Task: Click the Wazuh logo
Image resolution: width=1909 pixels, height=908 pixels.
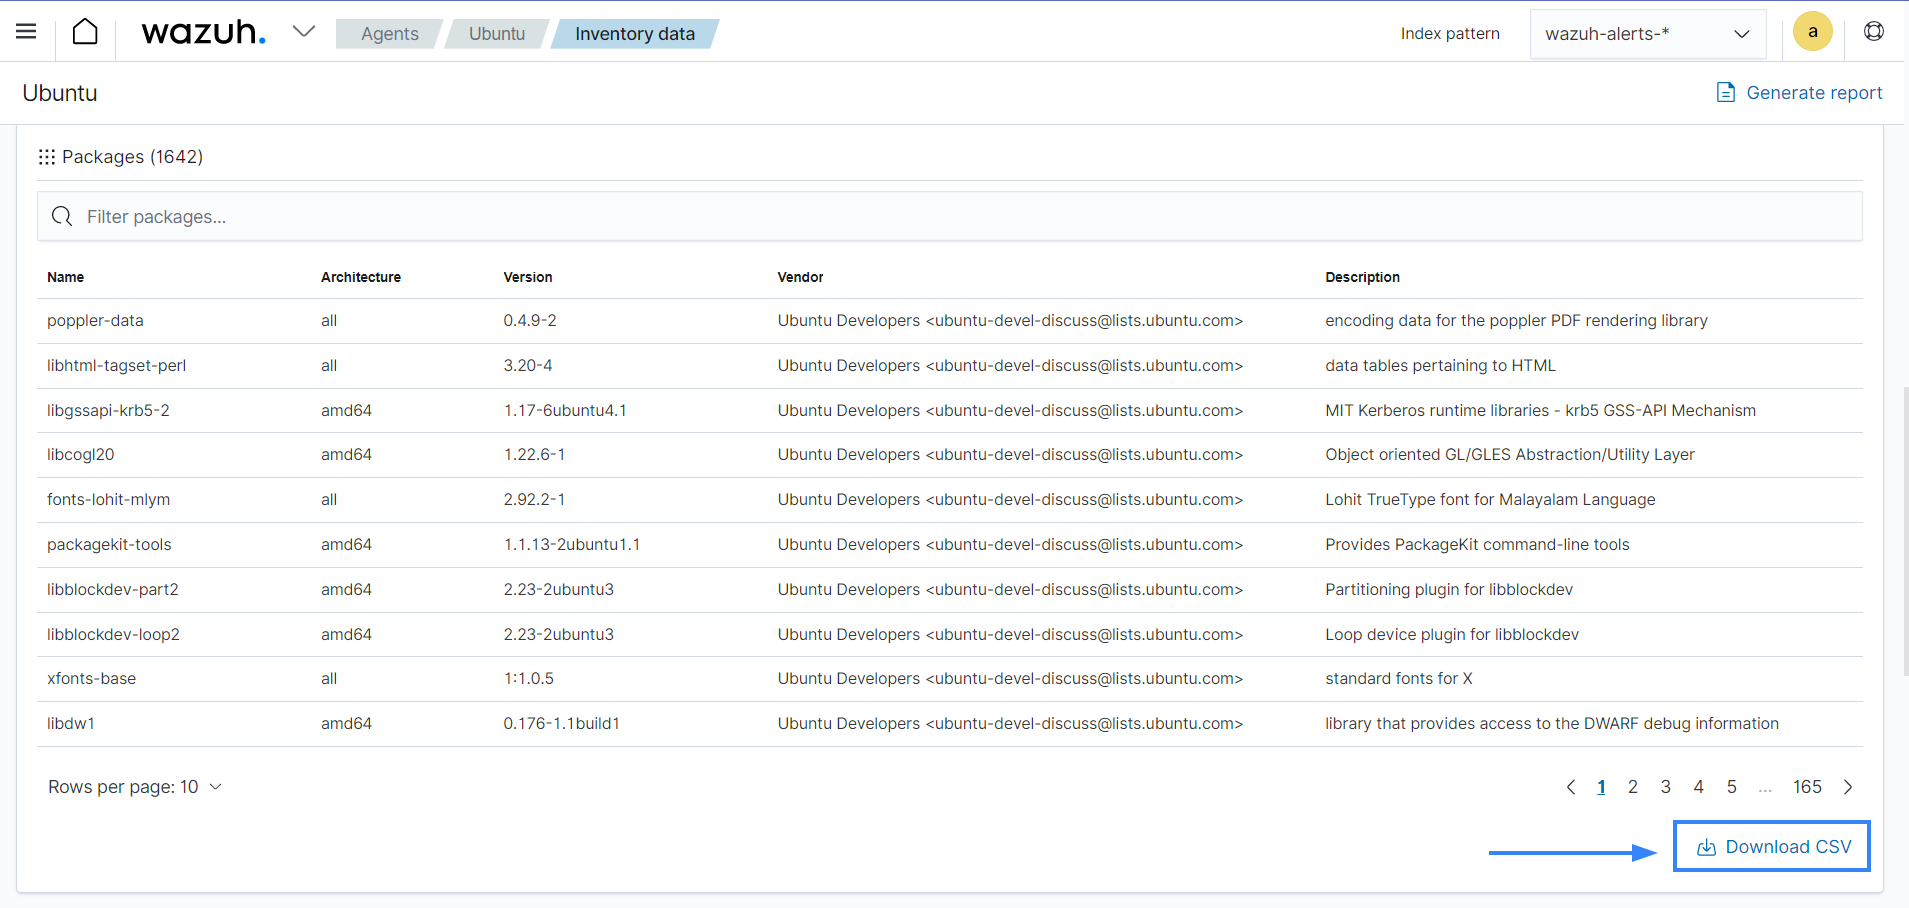Action: (x=204, y=33)
